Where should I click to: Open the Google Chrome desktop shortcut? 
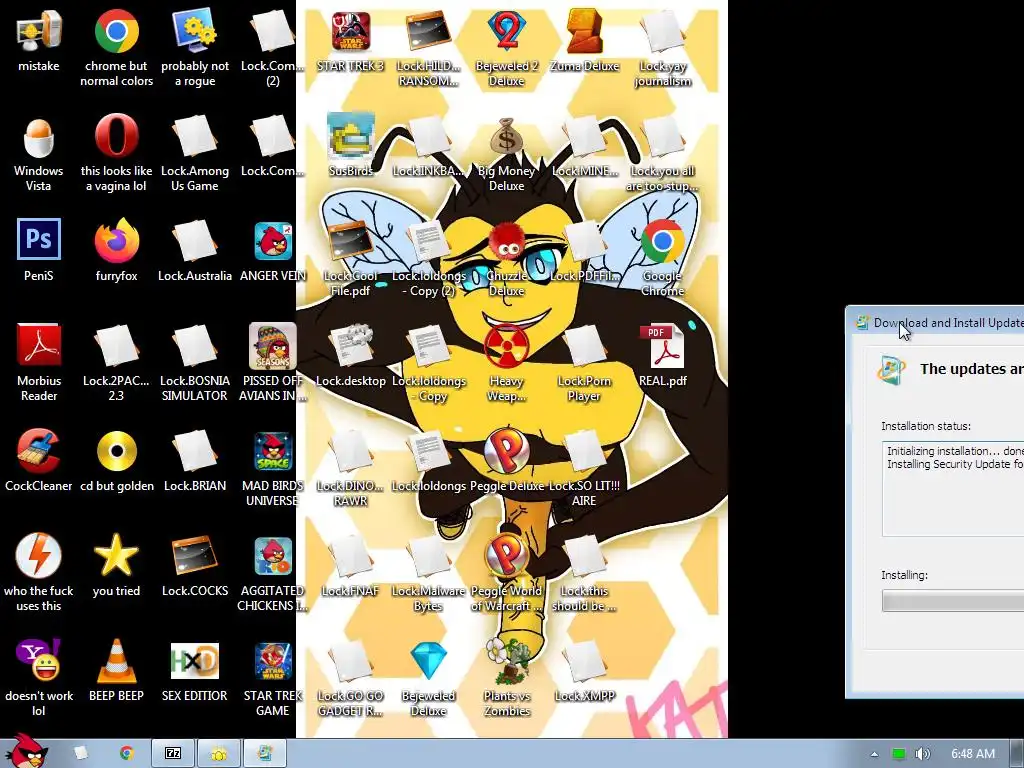(662, 241)
